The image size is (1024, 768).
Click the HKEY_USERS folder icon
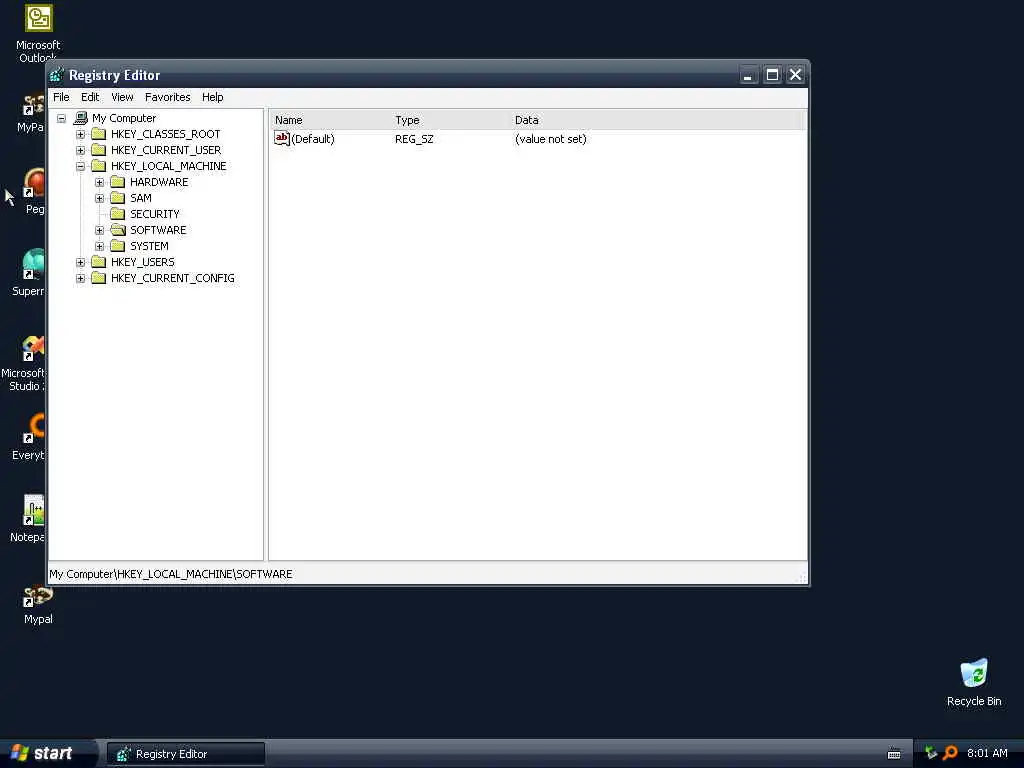[x=99, y=262]
